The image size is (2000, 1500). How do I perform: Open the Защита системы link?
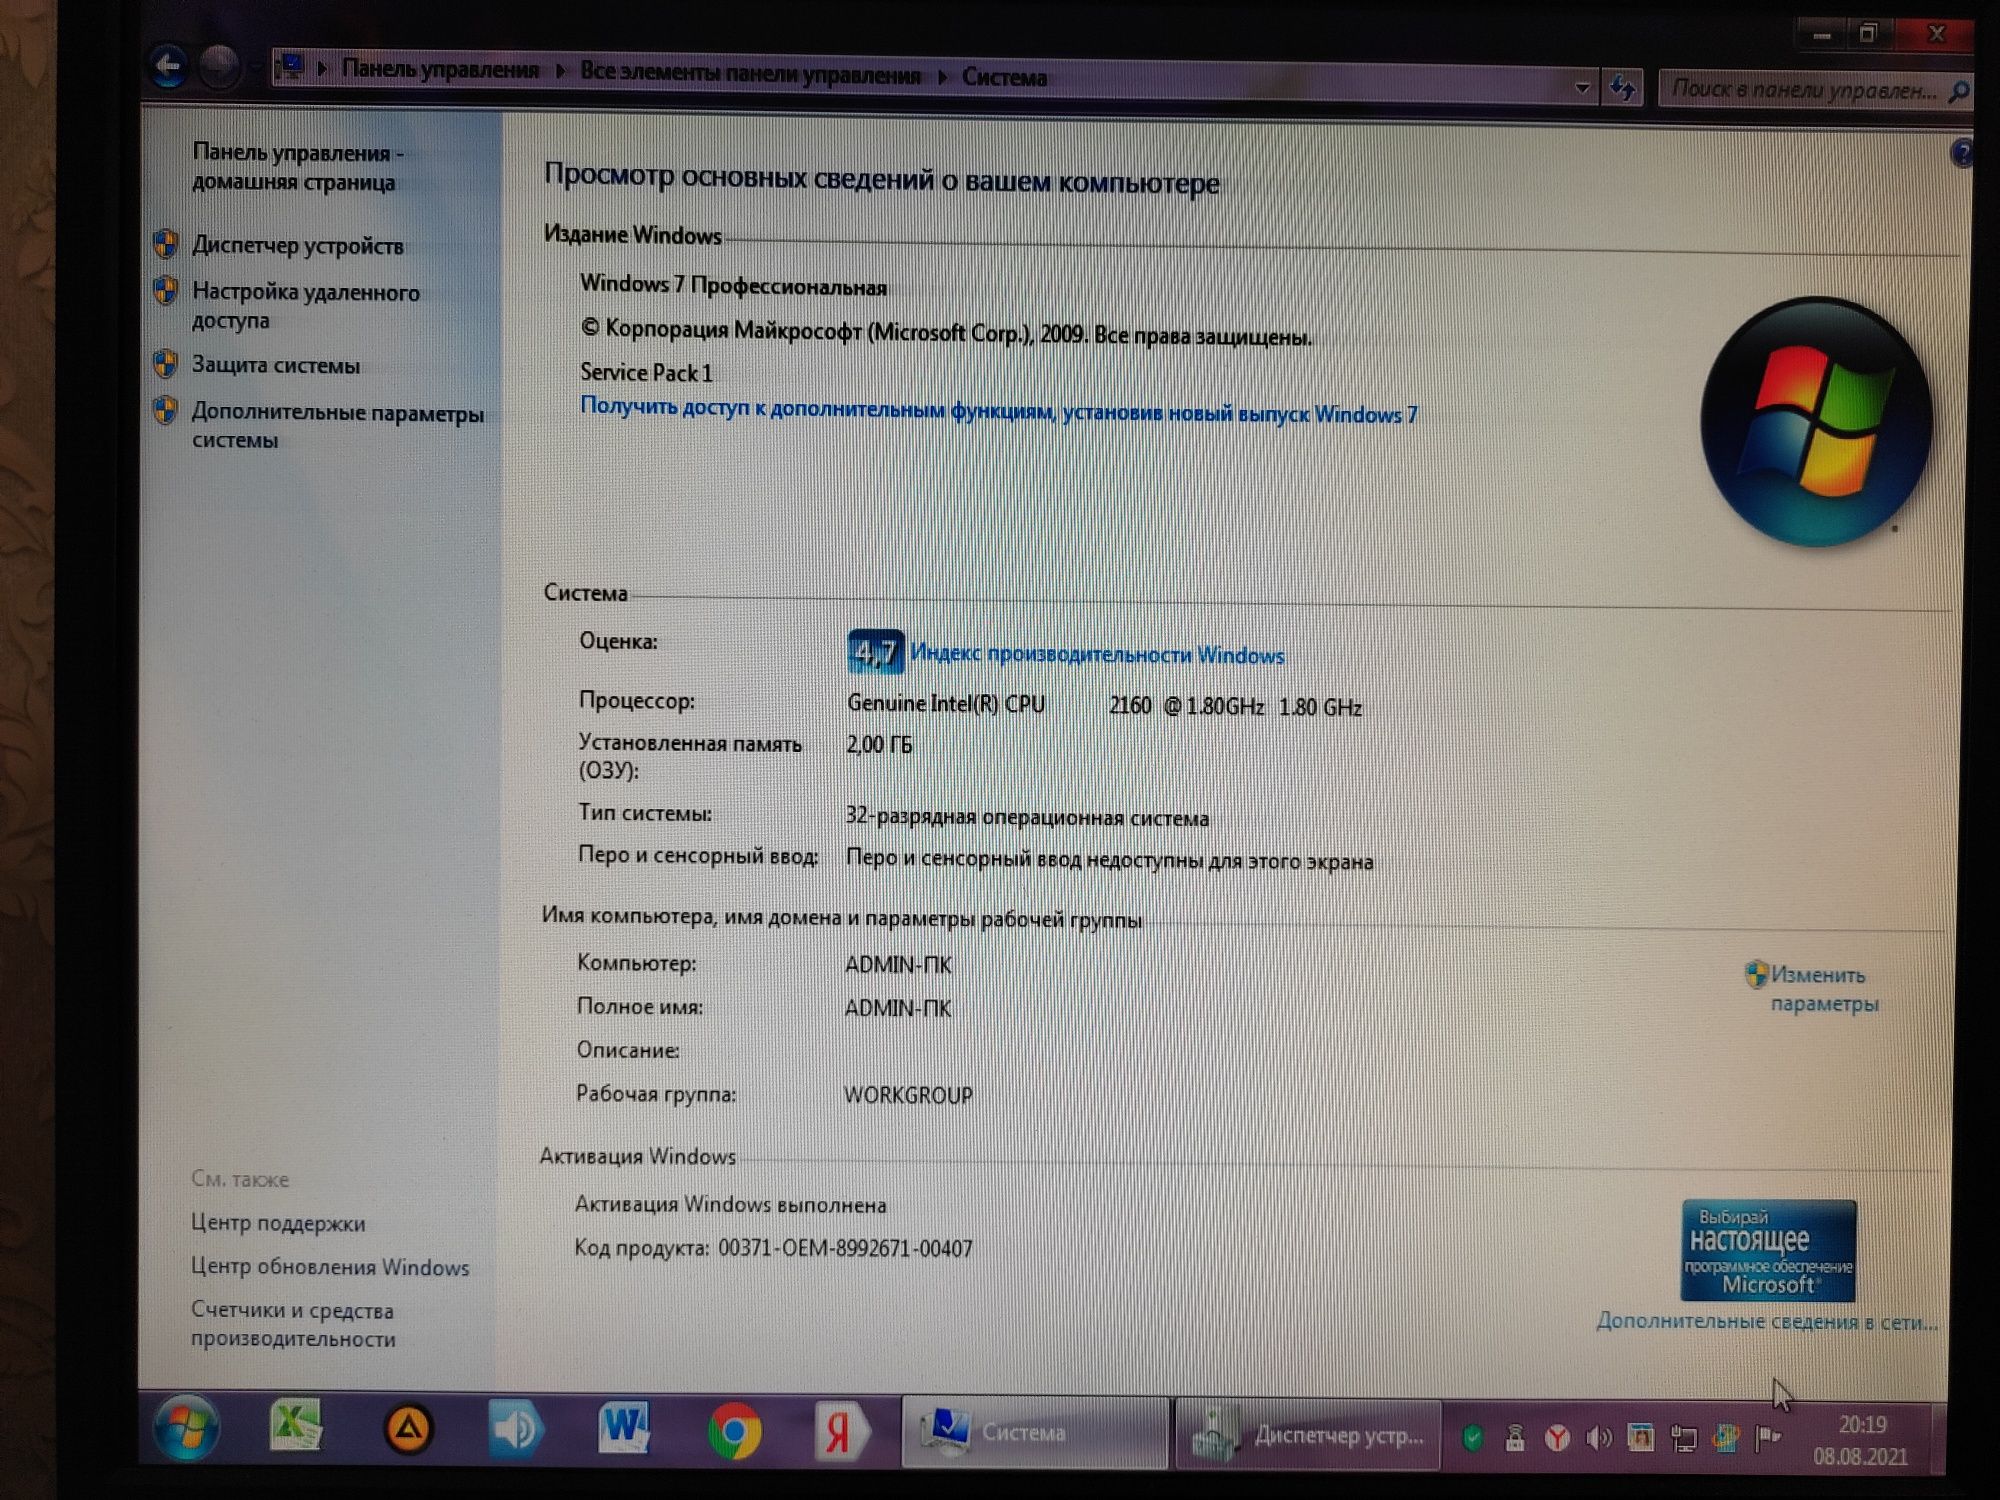[276, 365]
